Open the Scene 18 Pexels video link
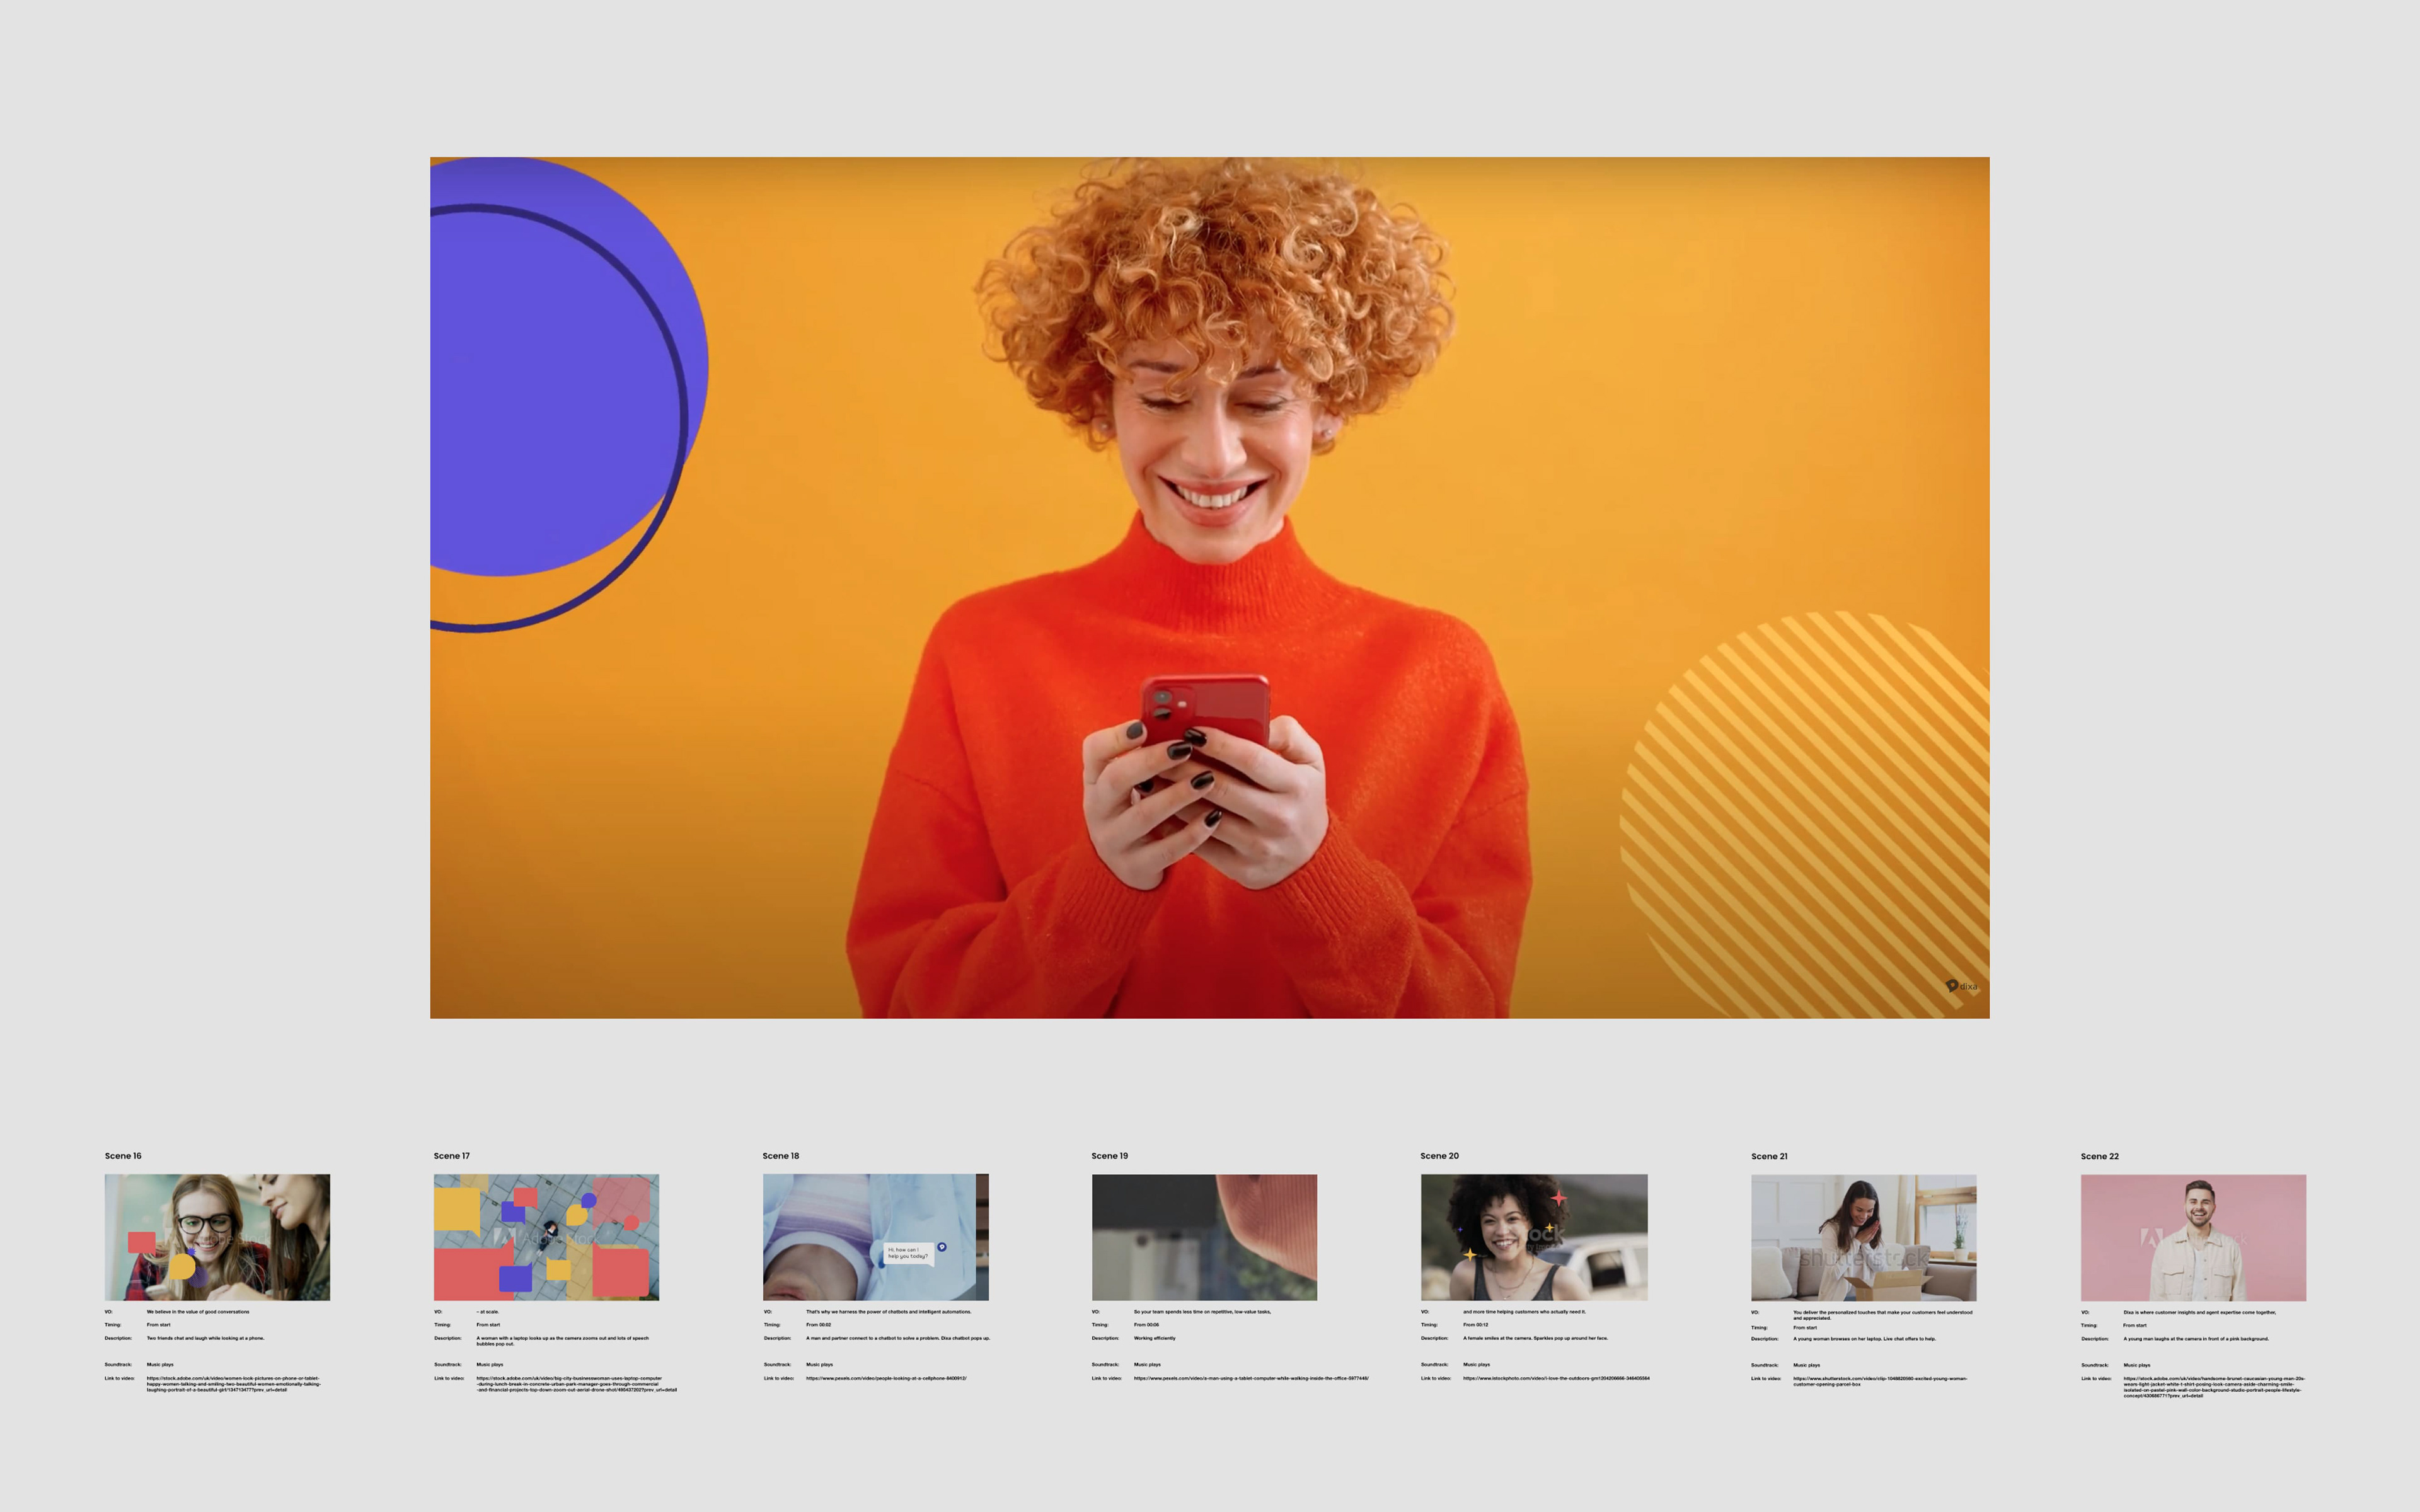This screenshot has width=2420, height=1512. 886,1378
